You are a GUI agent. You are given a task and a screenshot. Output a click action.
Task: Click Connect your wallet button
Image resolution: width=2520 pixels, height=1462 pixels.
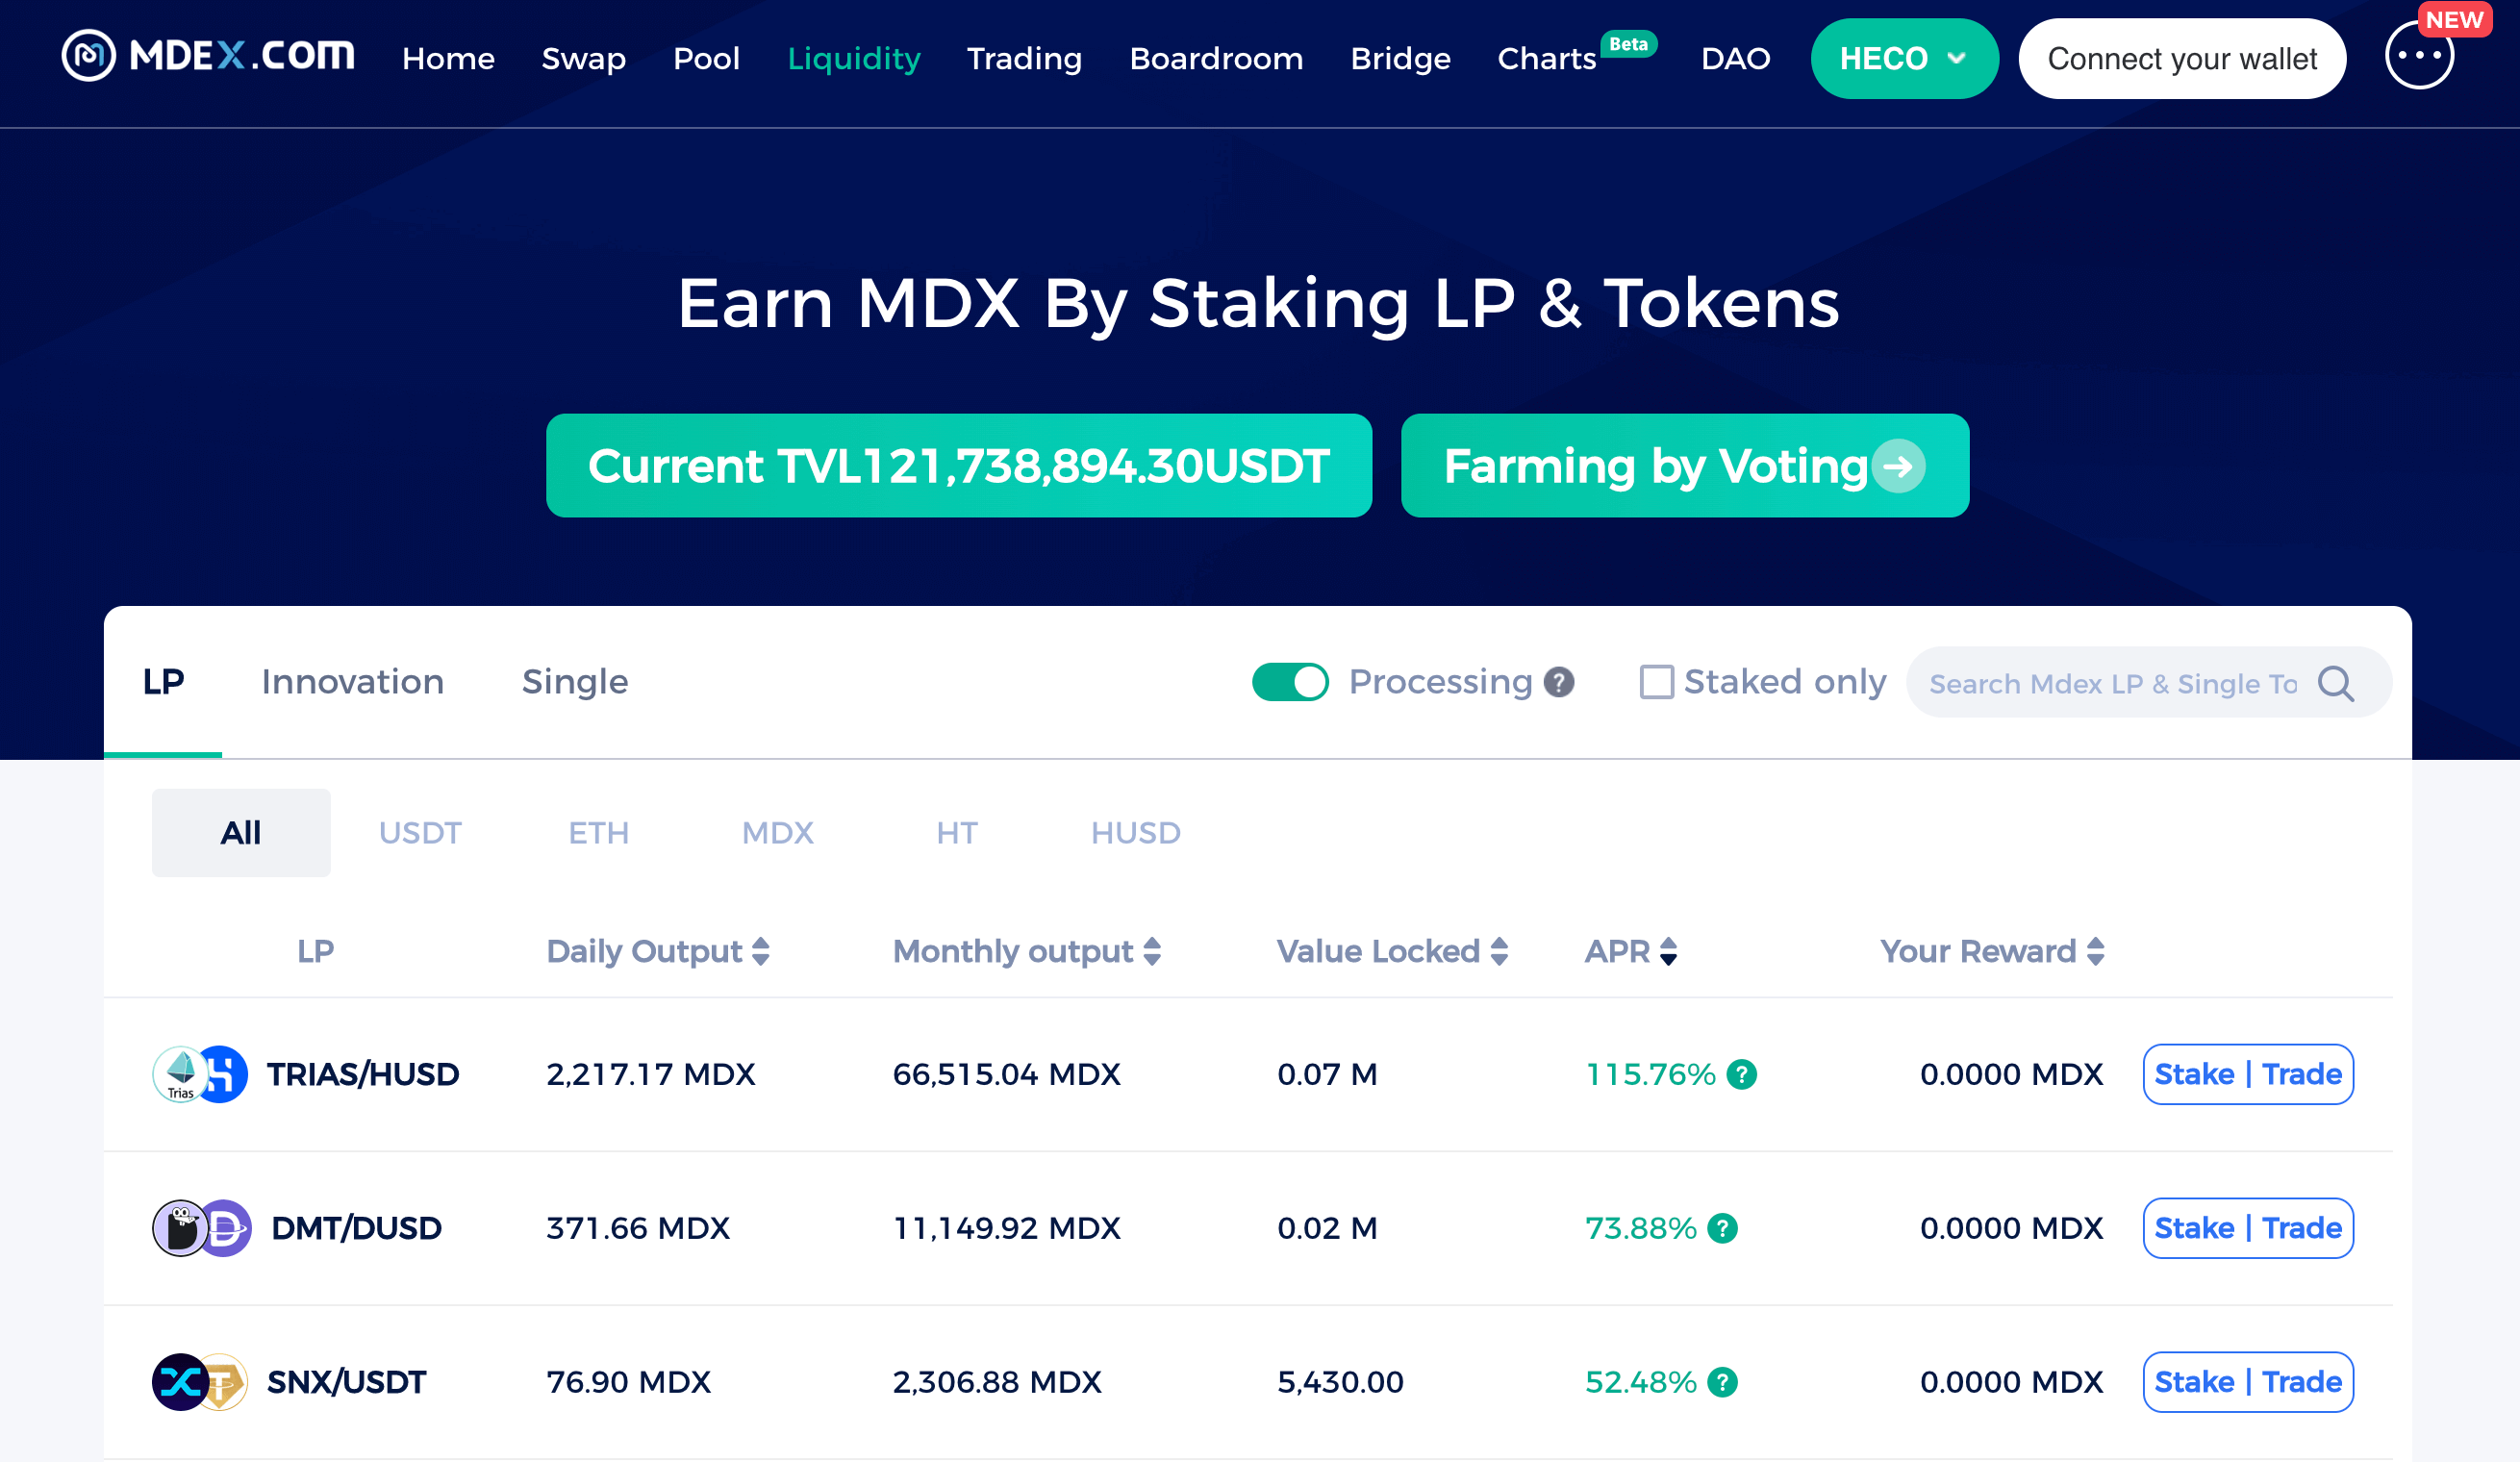2182,58
